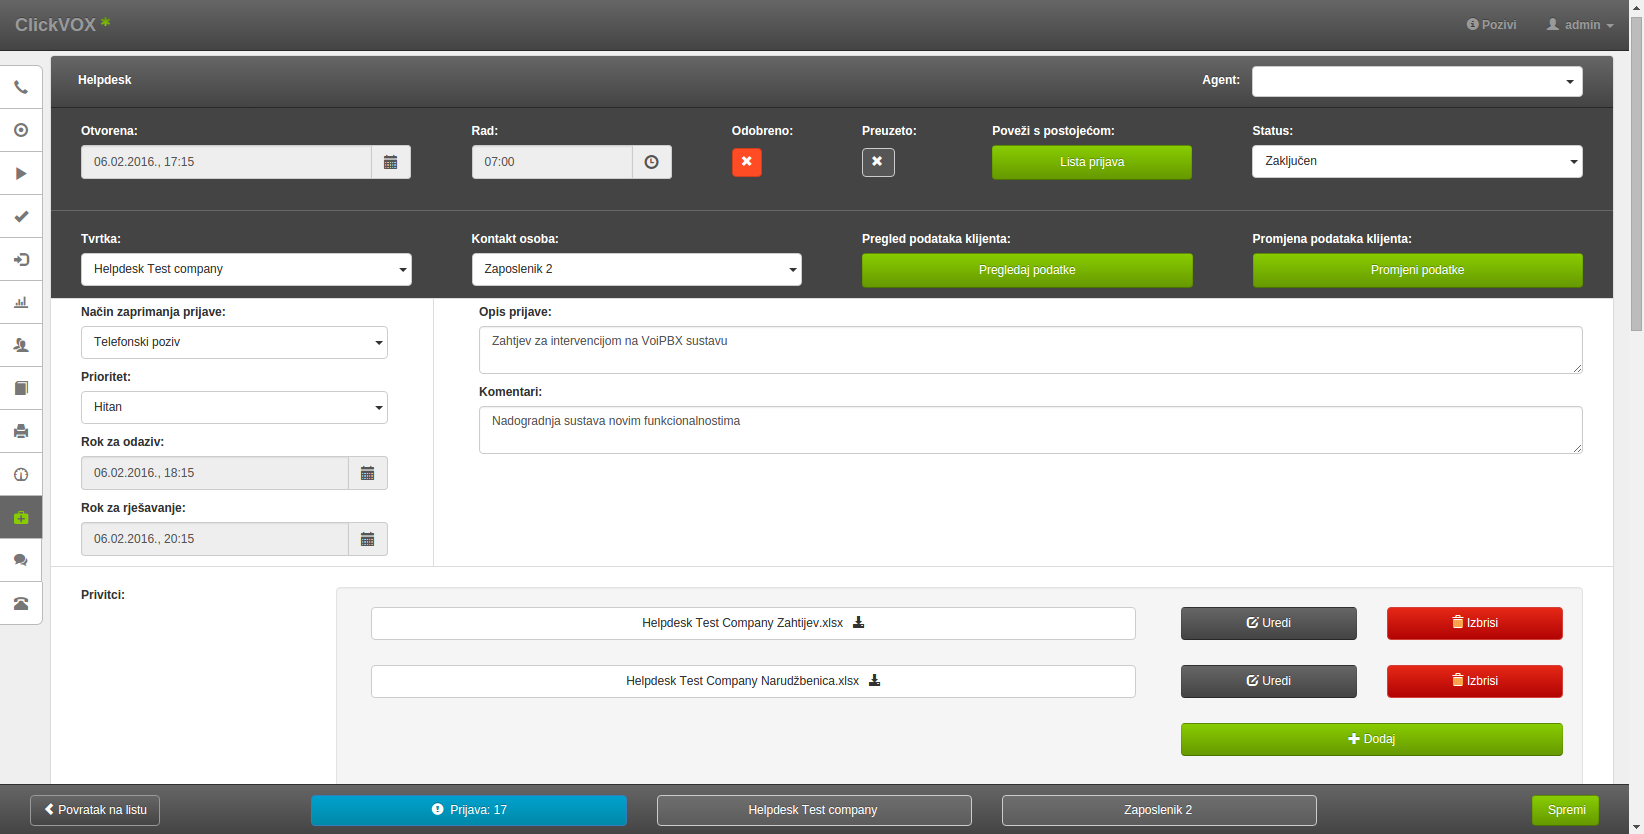The height and width of the screenshot is (834, 1644).
Task: Open the bar chart statistics sidebar icon
Action: 21,302
